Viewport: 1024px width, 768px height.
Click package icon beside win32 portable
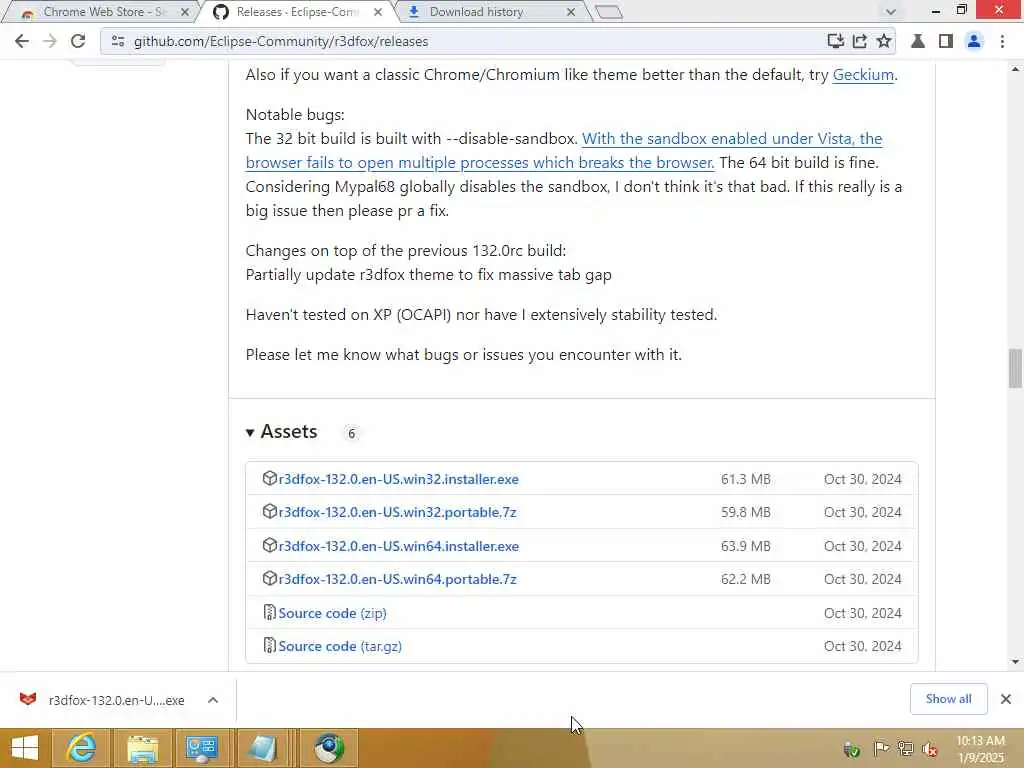click(x=270, y=511)
